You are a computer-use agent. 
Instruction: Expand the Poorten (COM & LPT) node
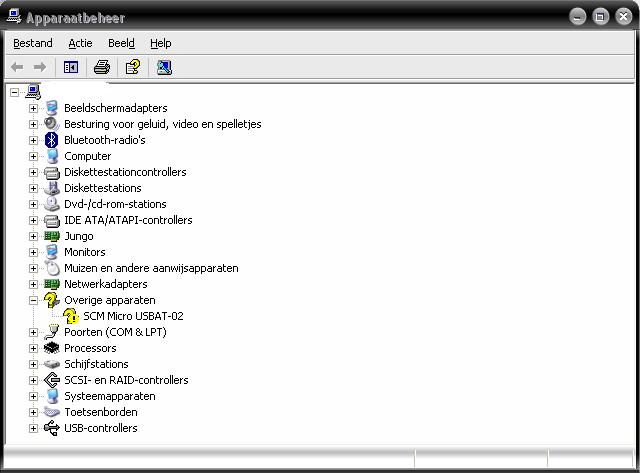pyautogui.click(x=33, y=332)
